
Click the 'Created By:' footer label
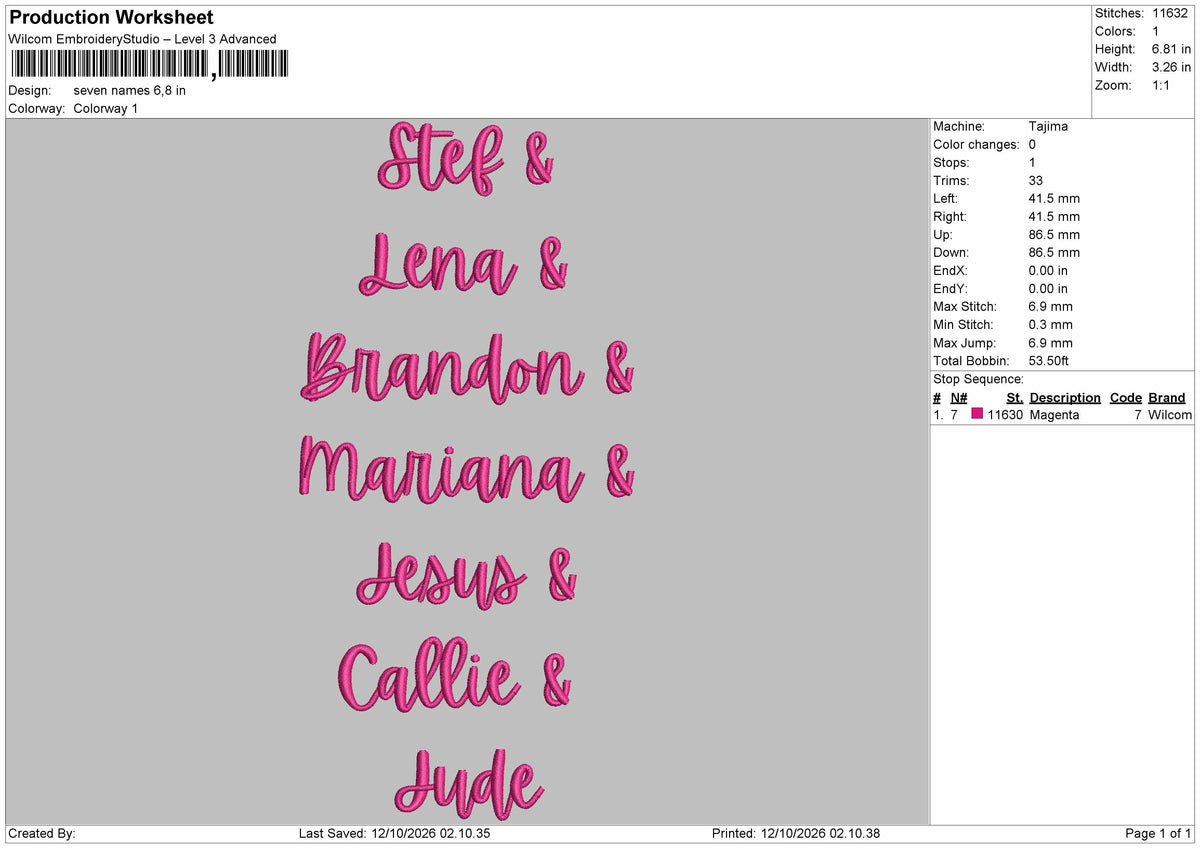click(42, 833)
